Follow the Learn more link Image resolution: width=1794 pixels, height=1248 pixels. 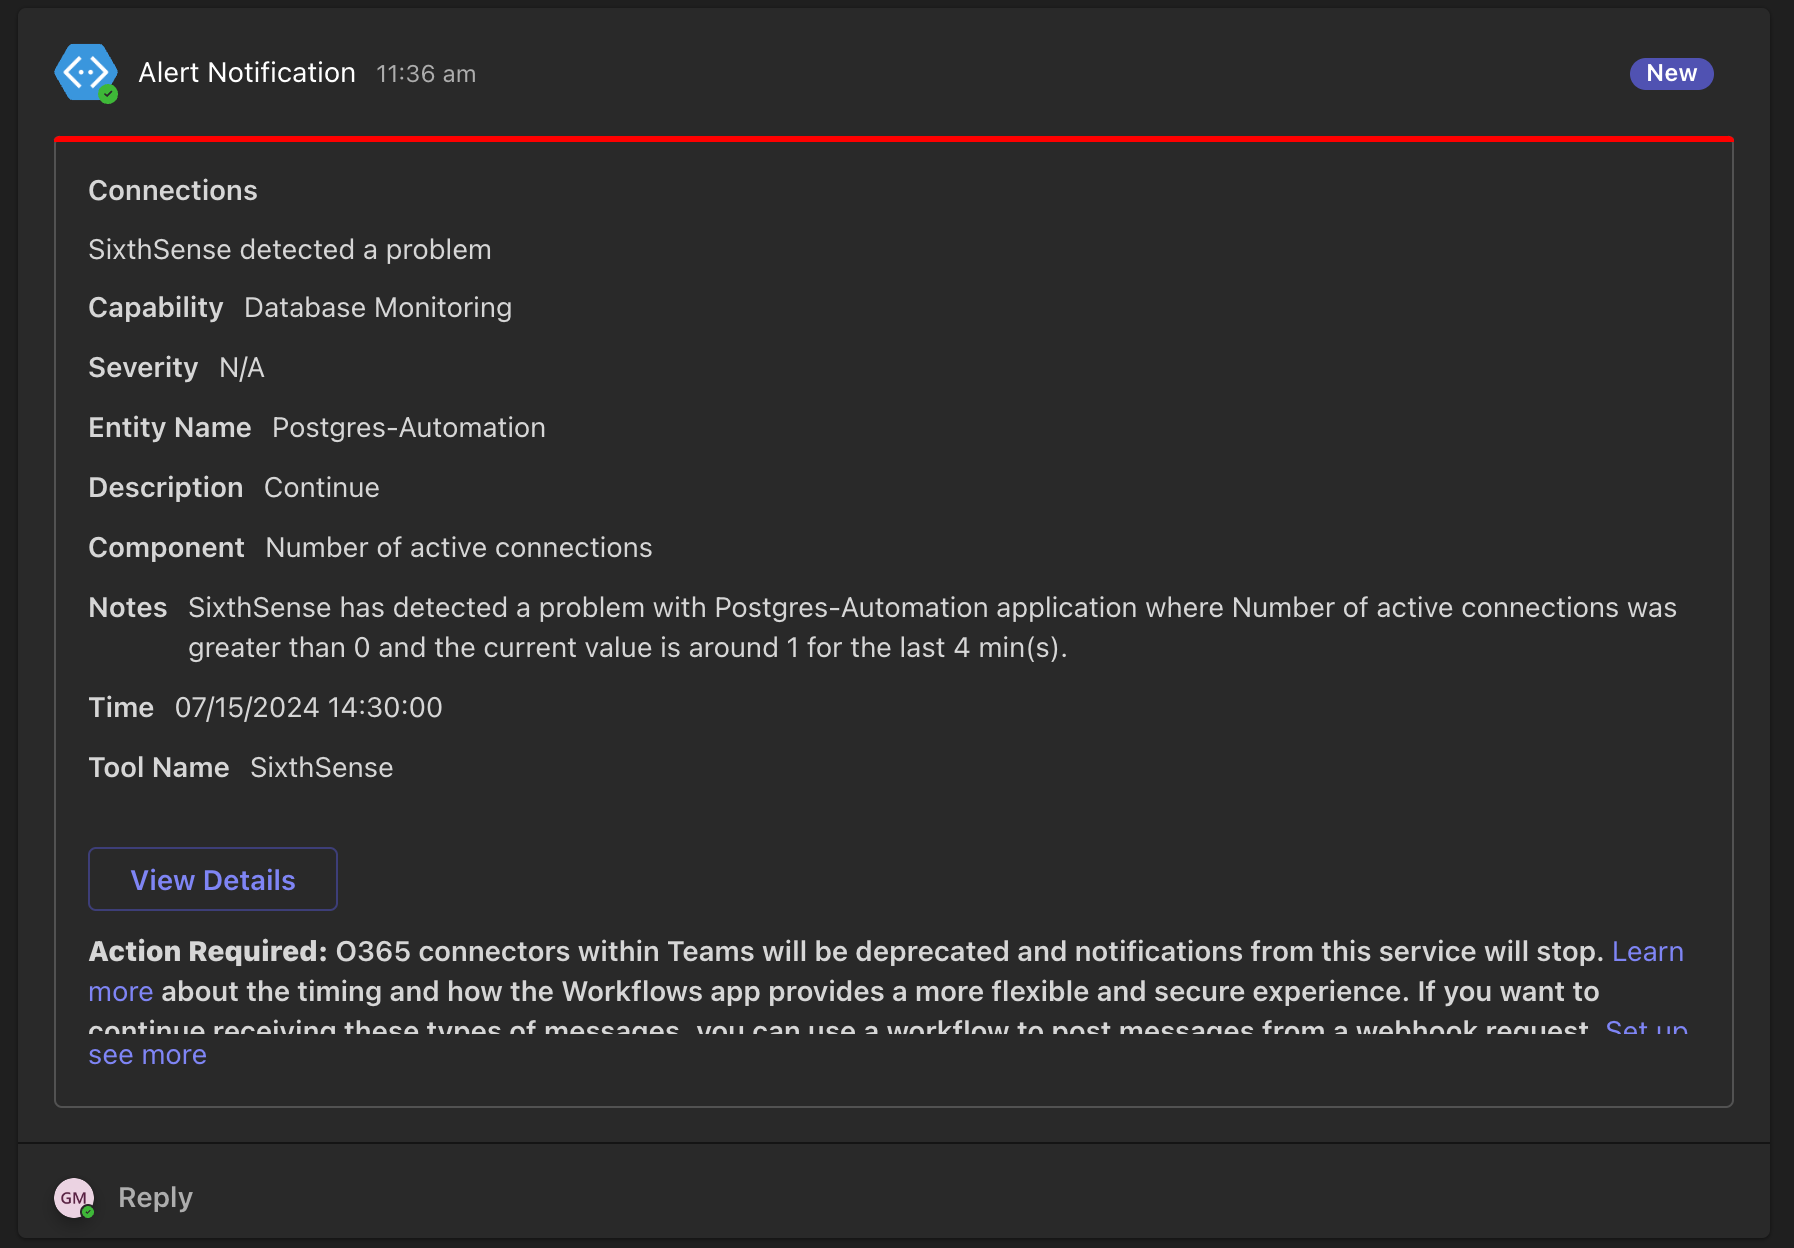[1647, 951]
